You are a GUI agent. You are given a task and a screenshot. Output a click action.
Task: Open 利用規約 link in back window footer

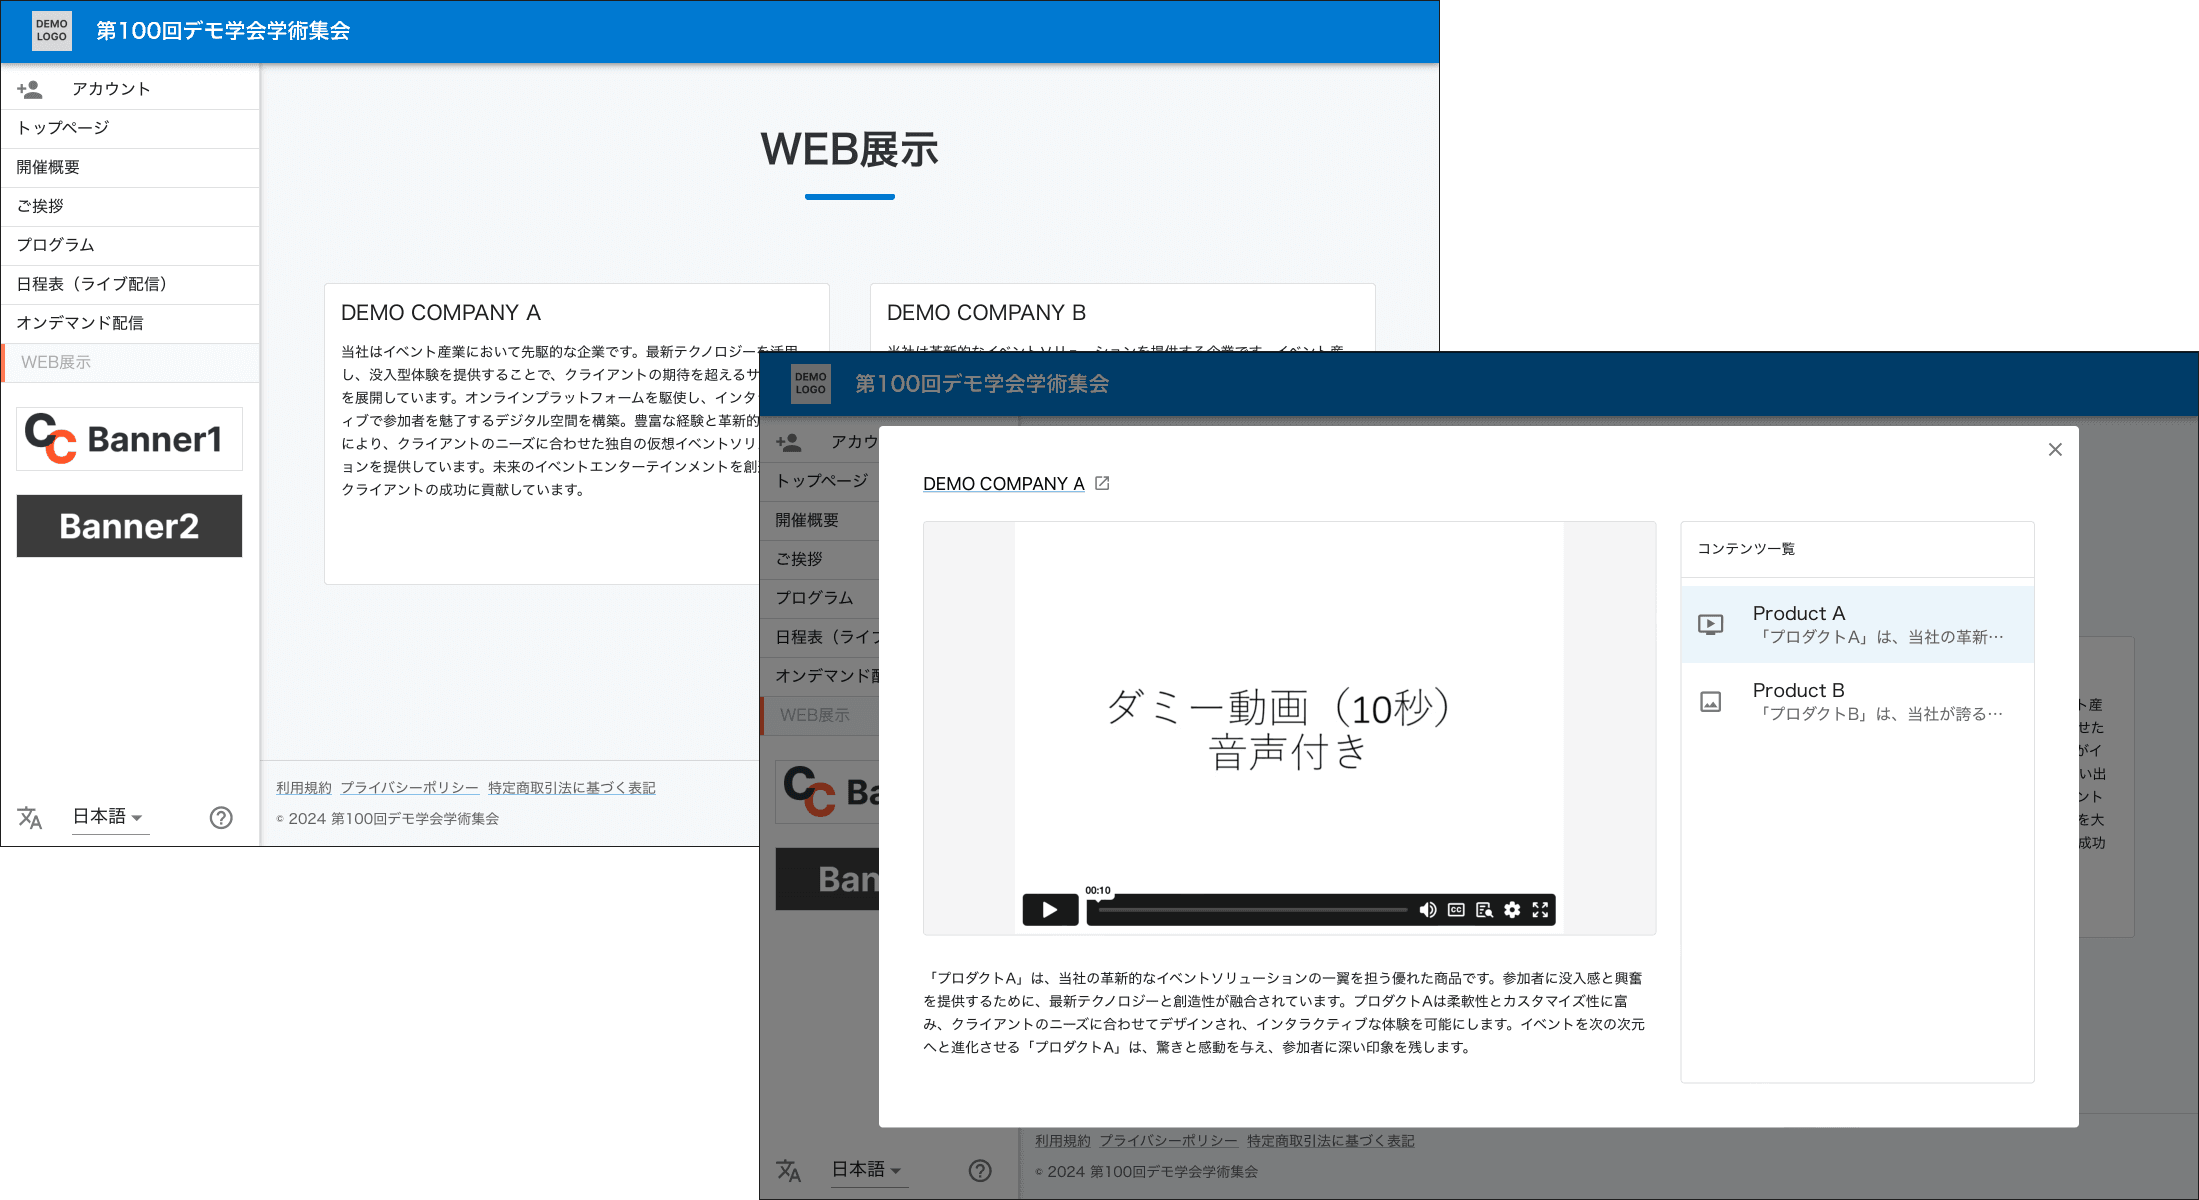tap(304, 788)
